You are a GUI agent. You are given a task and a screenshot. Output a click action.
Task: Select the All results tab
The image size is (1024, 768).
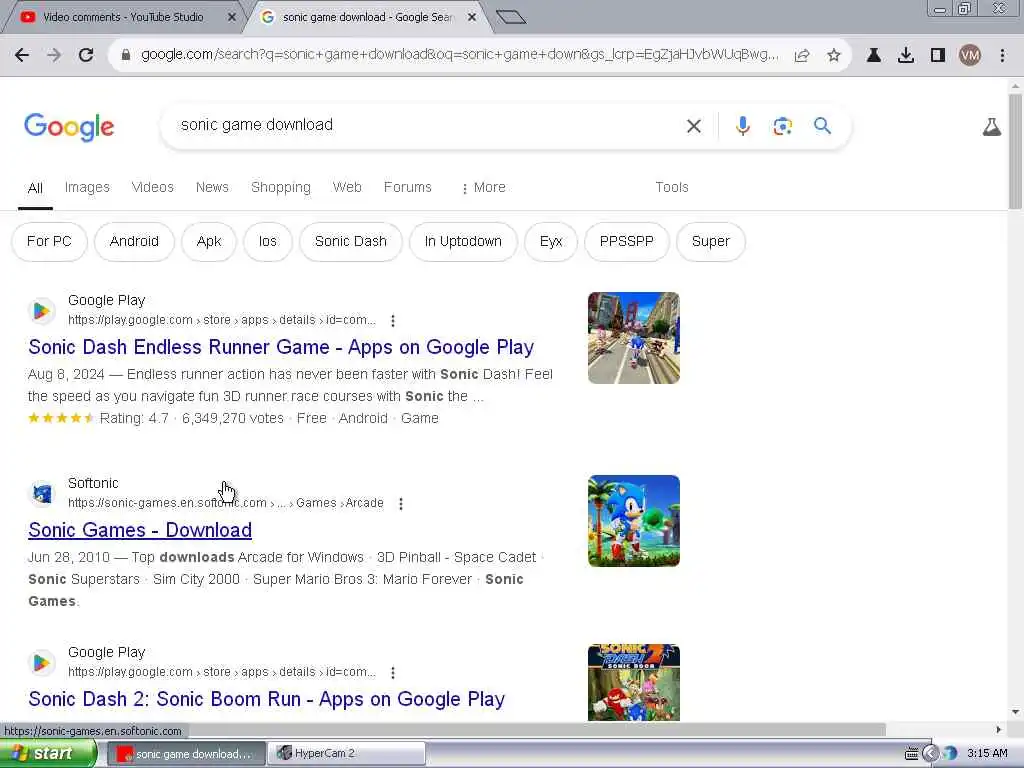[35, 188]
